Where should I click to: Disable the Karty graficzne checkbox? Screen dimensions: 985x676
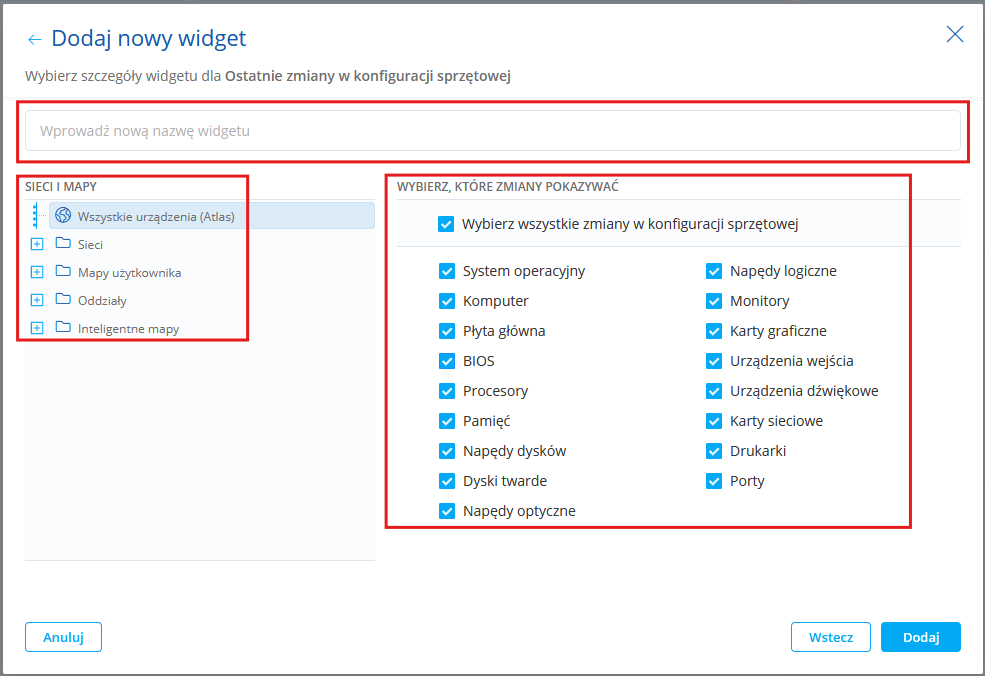714,331
